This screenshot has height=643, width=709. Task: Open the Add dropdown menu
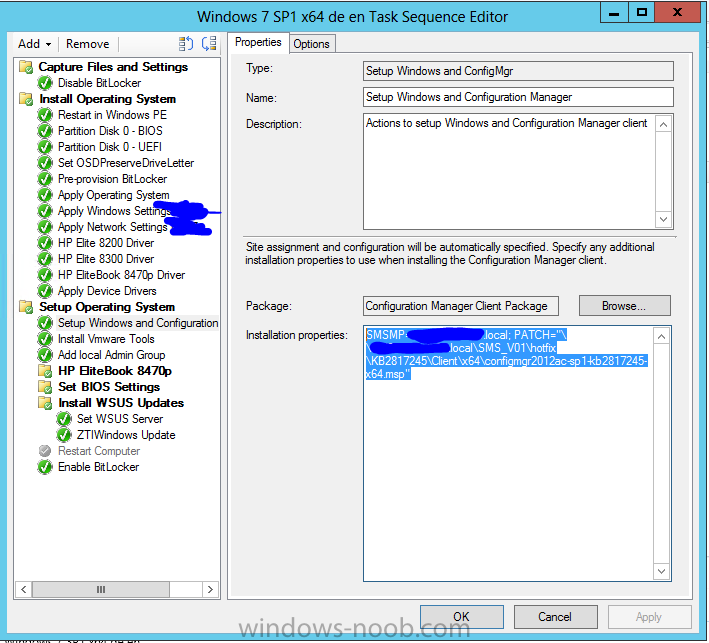click(34, 44)
